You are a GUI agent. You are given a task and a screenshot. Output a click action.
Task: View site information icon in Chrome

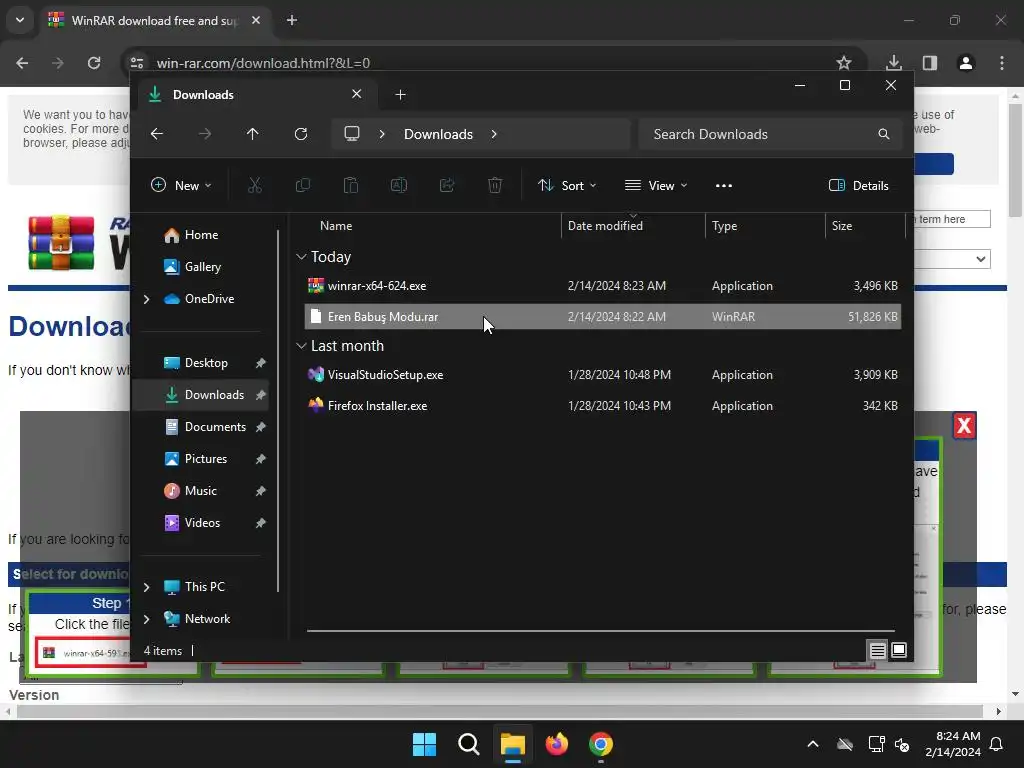136,63
